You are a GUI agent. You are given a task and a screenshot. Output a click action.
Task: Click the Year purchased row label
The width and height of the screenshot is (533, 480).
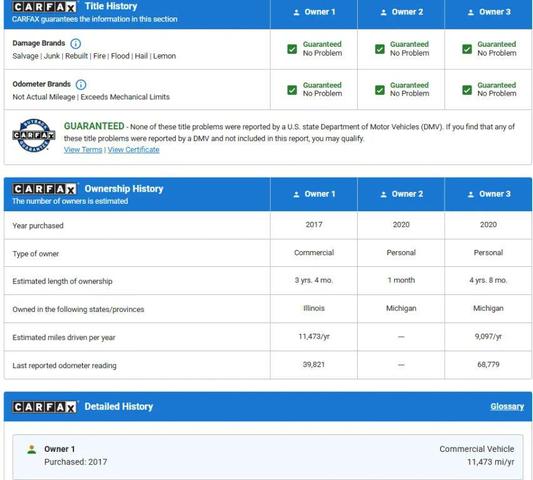38,226
